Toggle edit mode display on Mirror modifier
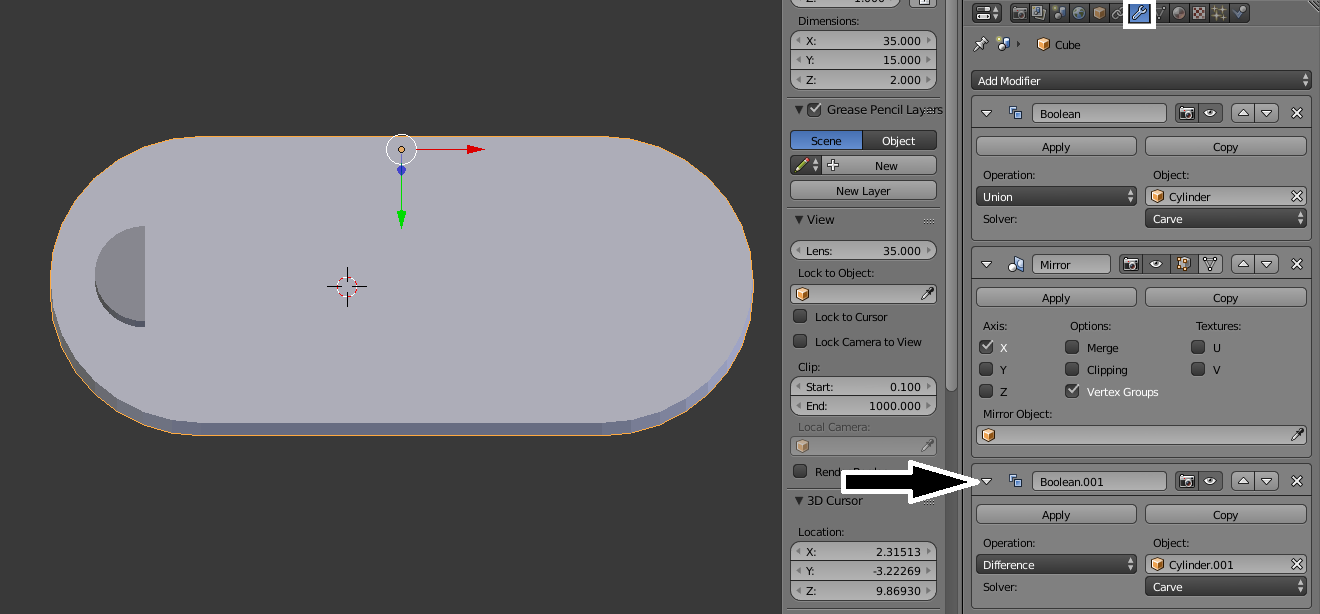 click(x=1183, y=264)
